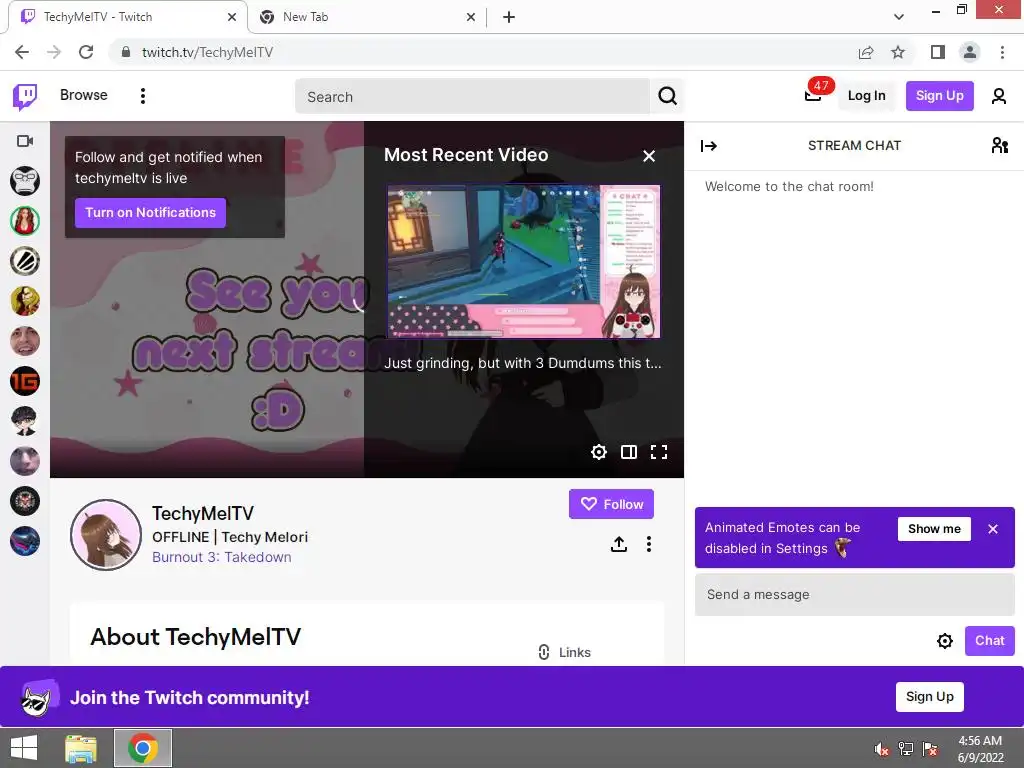The width and height of the screenshot is (1024, 768).
Task: Click Show me on emotes notice
Action: [934, 529]
